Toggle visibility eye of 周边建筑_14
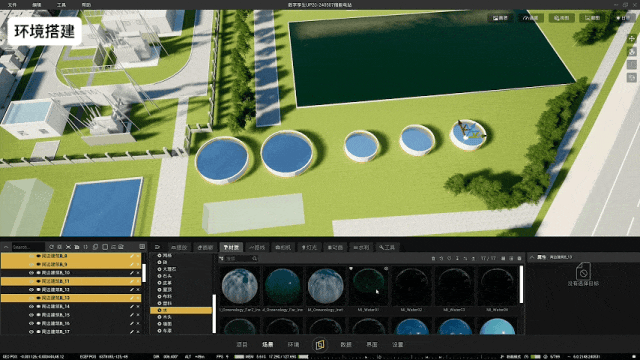The width and height of the screenshot is (640, 360). (31, 307)
